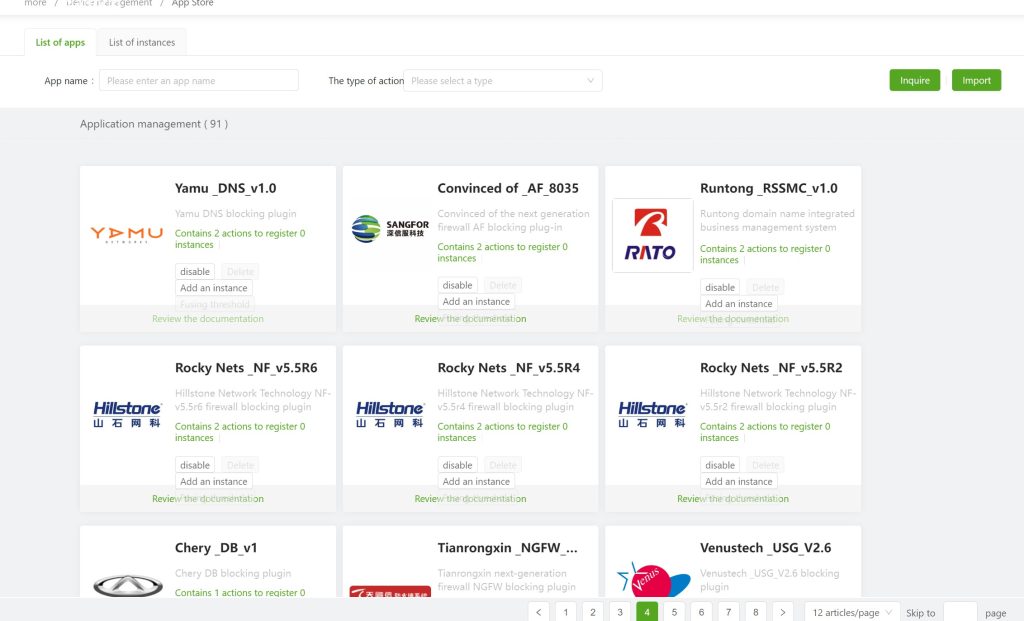Review documentation for Rocky Nets _NF_v5.5R2

click(733, 498)
